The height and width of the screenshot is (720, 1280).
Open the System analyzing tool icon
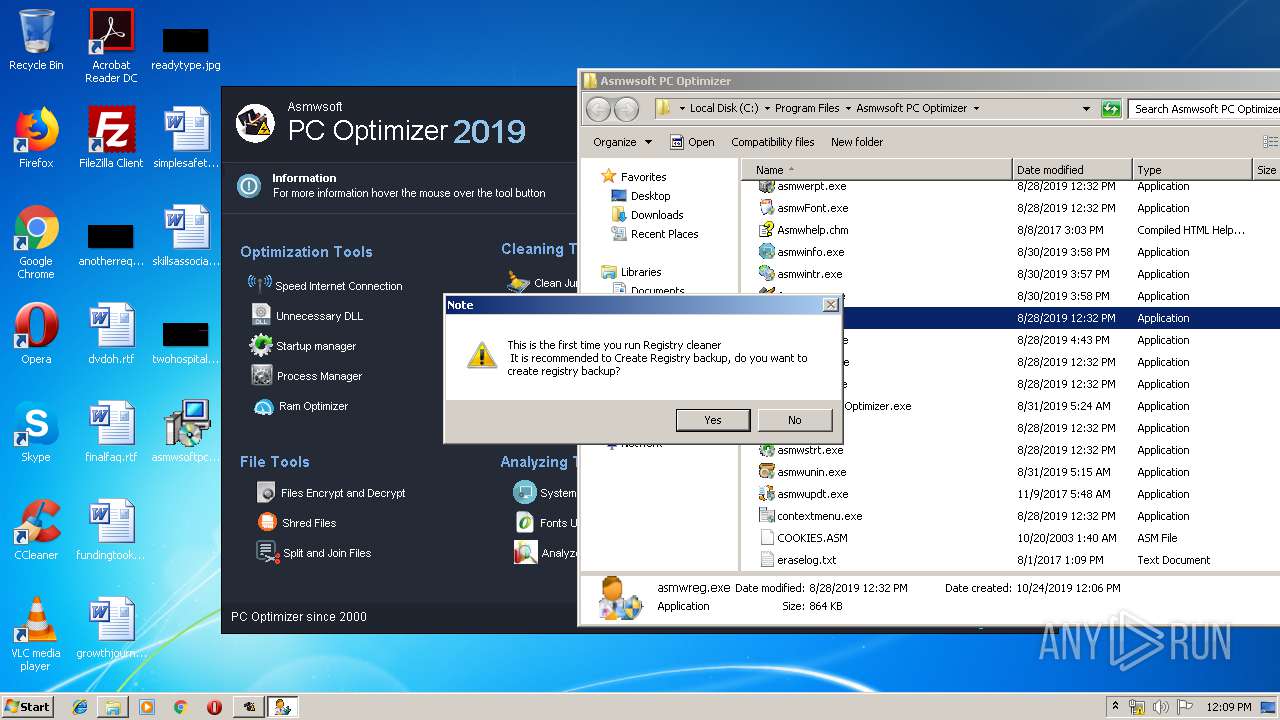525,492
